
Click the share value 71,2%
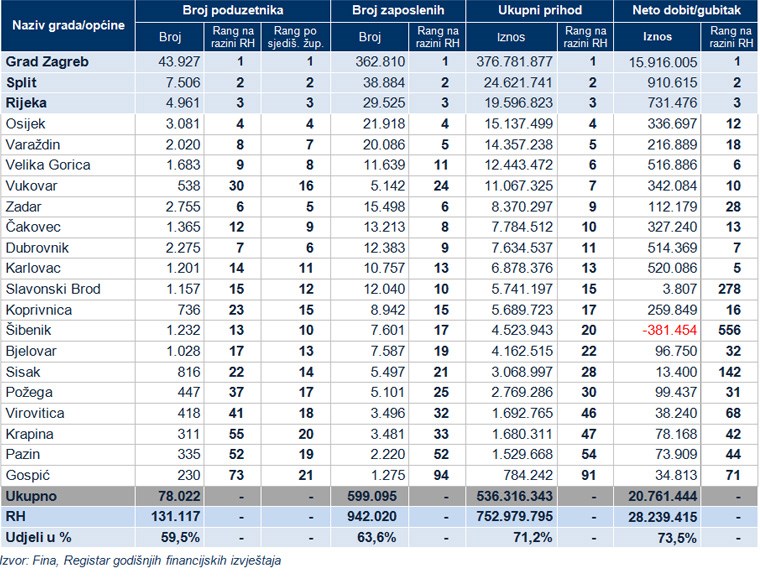[533, 537]
